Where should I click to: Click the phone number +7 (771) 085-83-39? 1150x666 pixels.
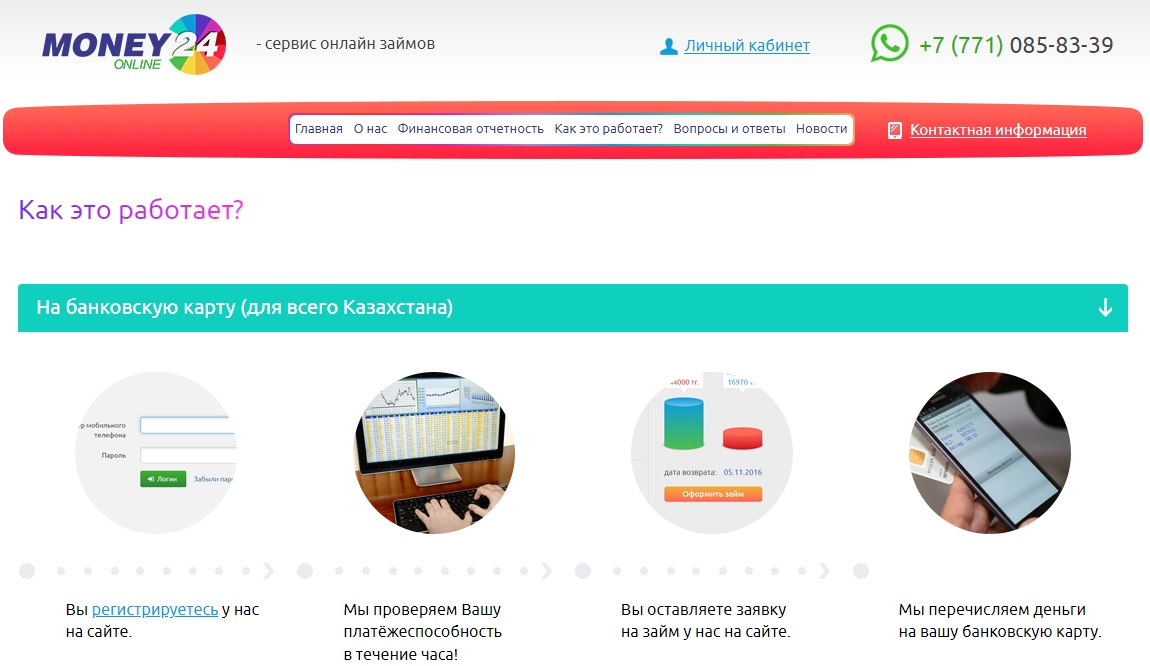[x=1016, y=45]
